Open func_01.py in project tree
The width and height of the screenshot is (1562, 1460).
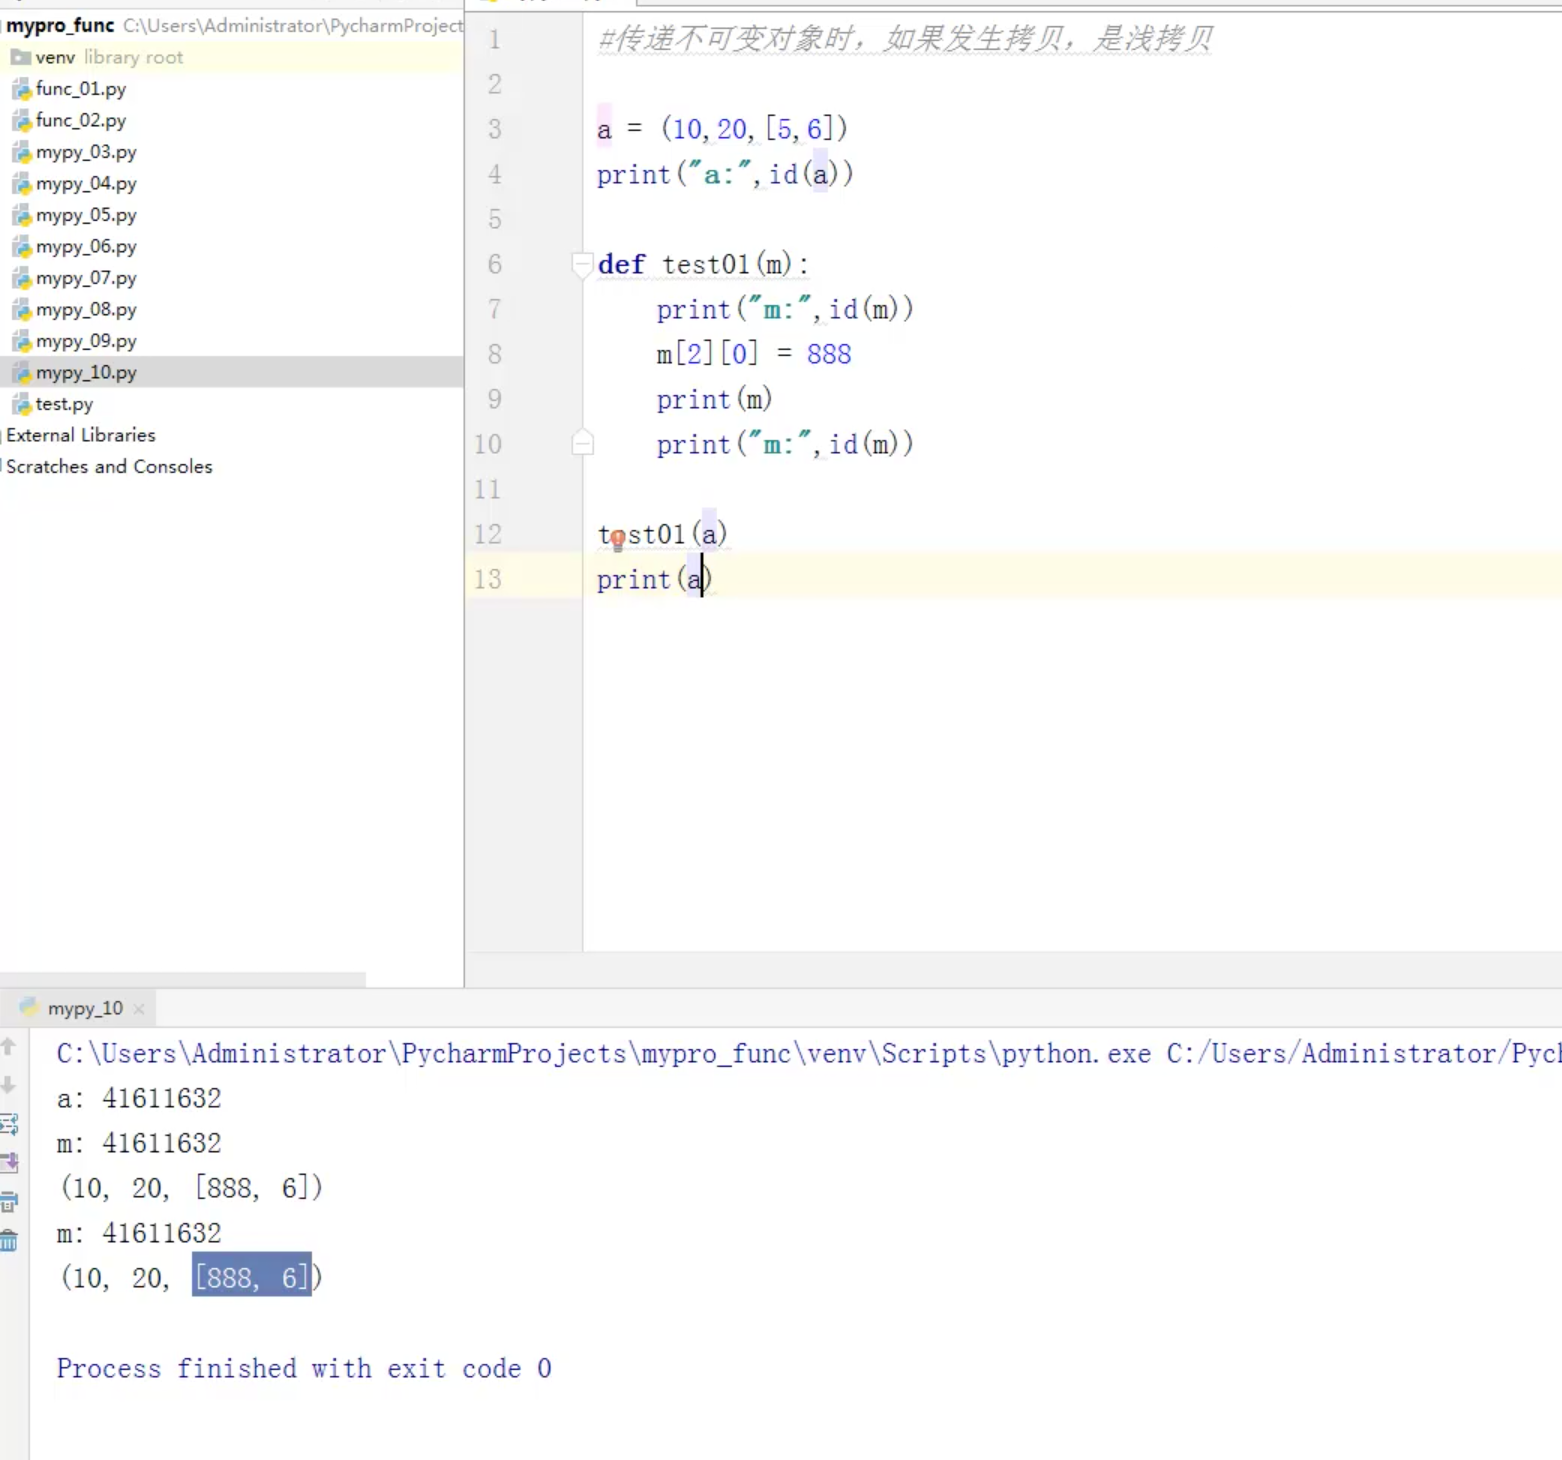click(80, 89)
